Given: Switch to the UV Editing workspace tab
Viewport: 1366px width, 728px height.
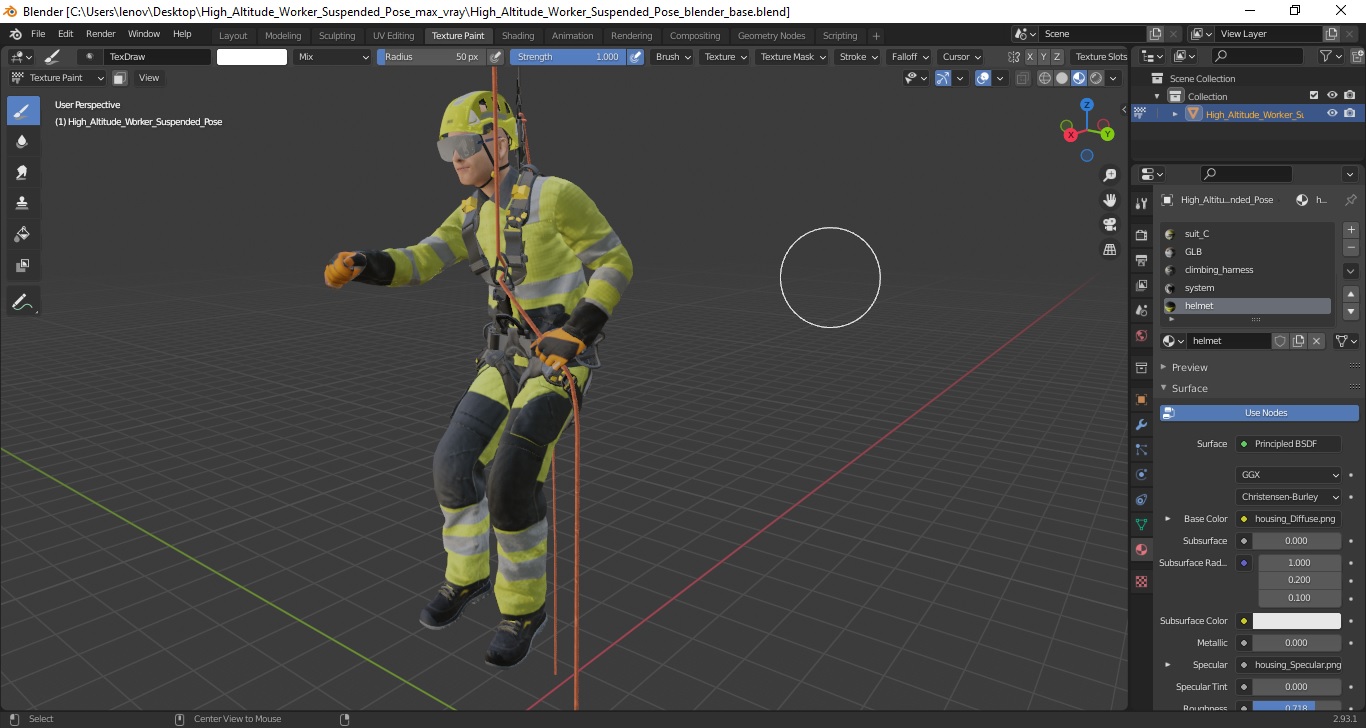Looking at the screenshot, I should (393, 36).
